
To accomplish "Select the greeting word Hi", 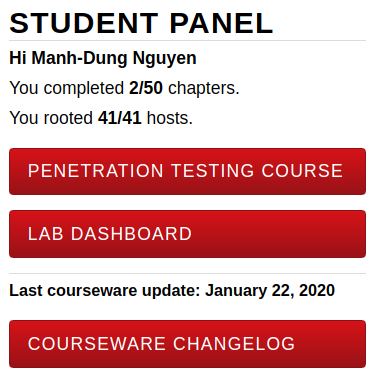I will coord(18,58).
